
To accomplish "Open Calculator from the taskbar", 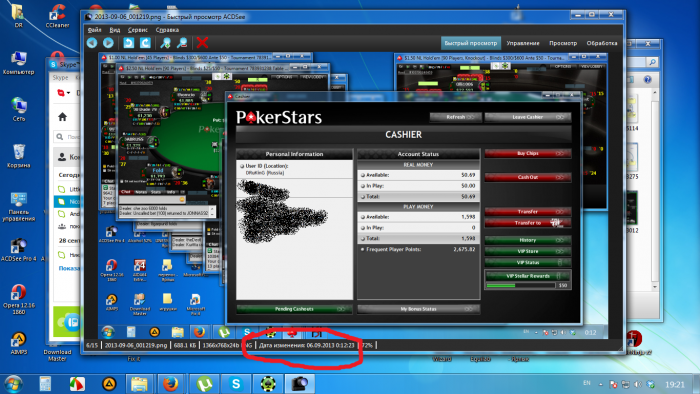I will point(45,384).
